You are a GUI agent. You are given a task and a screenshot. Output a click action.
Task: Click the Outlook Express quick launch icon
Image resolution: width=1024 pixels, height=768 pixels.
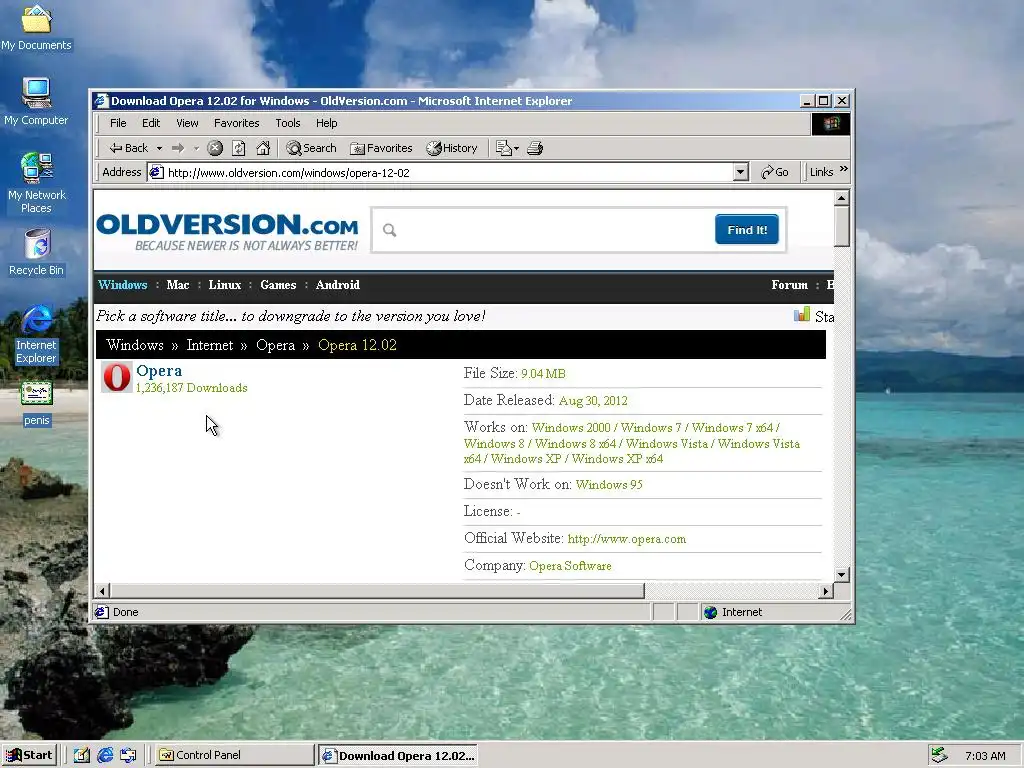tap(128, 755)
